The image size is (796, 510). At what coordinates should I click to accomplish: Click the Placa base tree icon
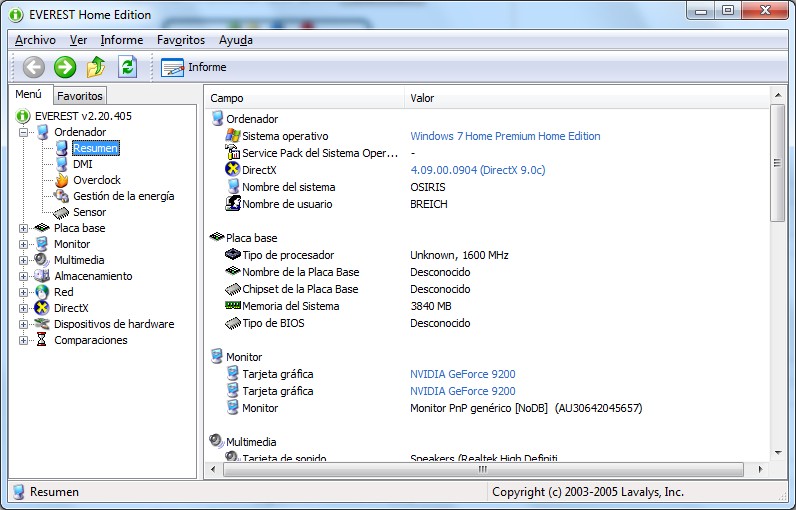coord(42,228)
